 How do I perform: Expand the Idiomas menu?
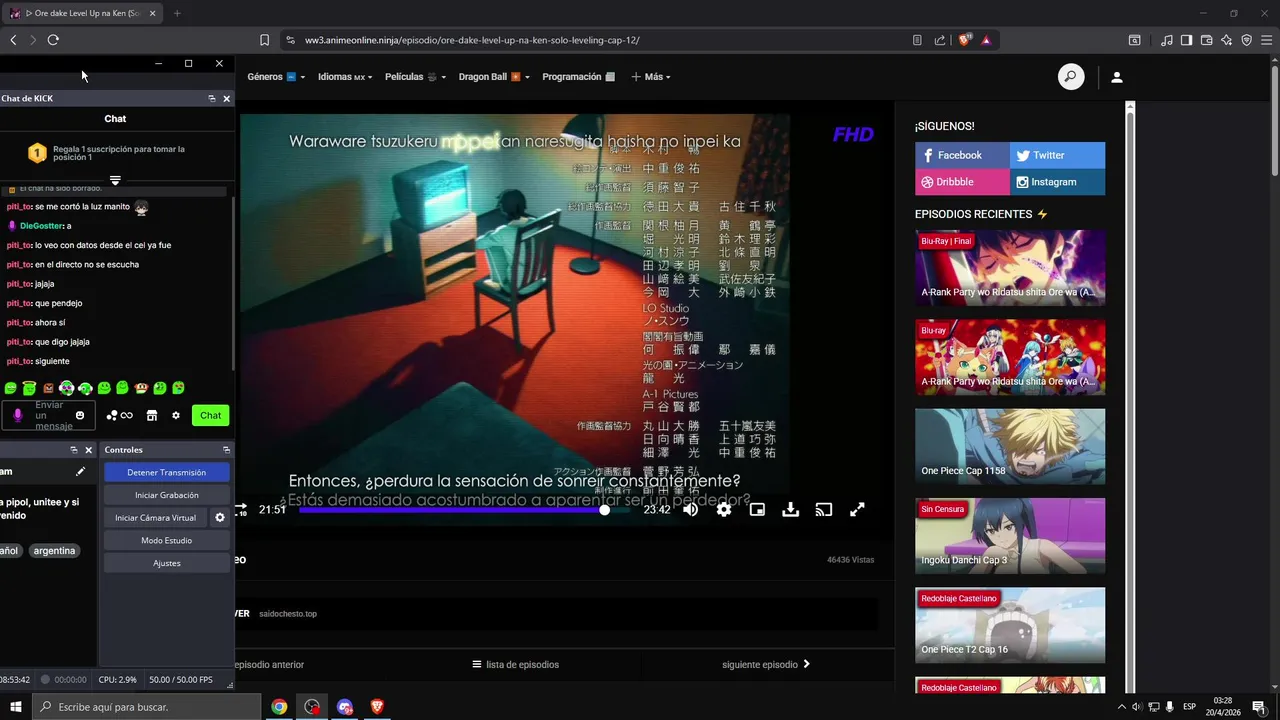pos(345,77)
